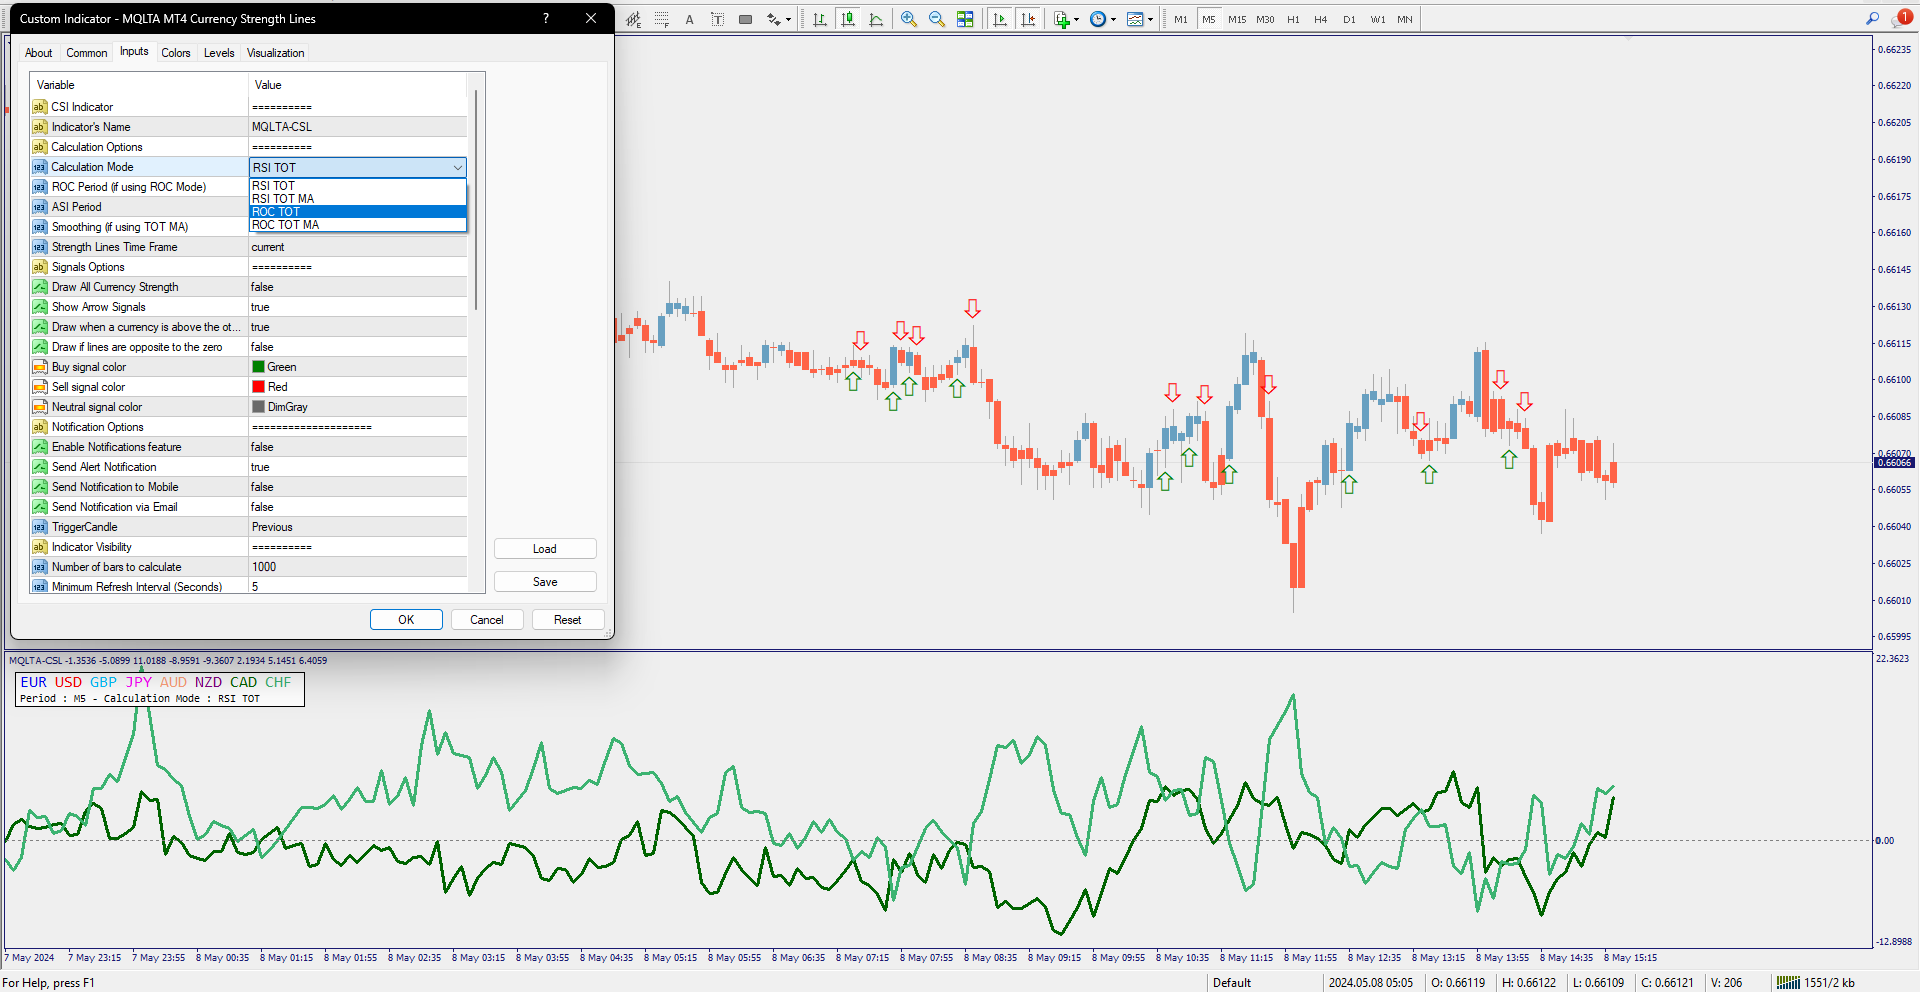Confirm the dialog with OK
1920x992 pixels.
click(406, 620)
